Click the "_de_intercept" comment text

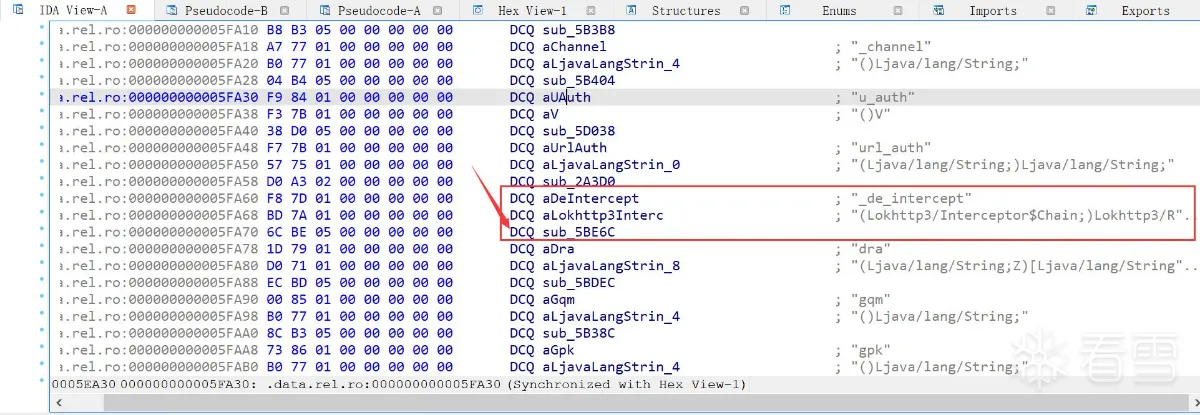tap(912, 198)
